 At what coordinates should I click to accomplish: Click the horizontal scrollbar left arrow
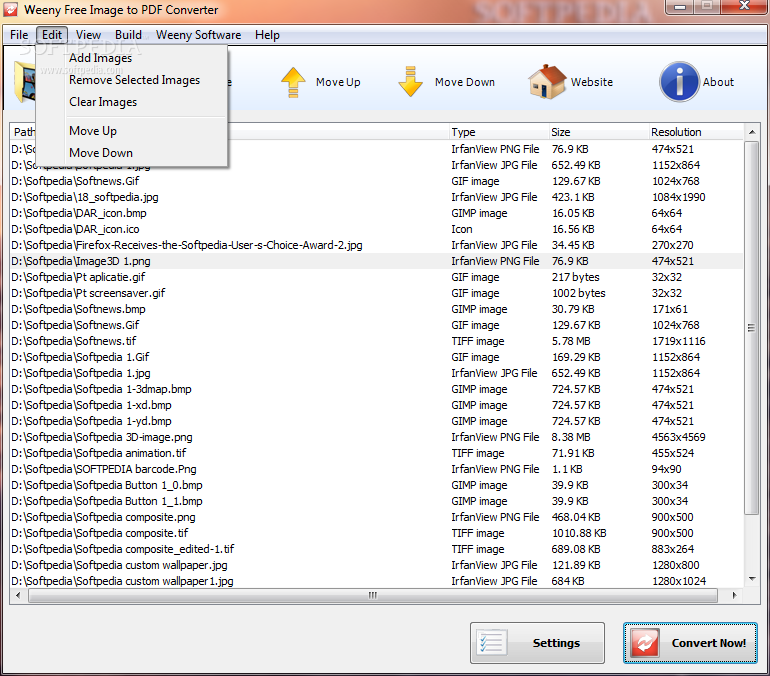click(x=18, y=595)
